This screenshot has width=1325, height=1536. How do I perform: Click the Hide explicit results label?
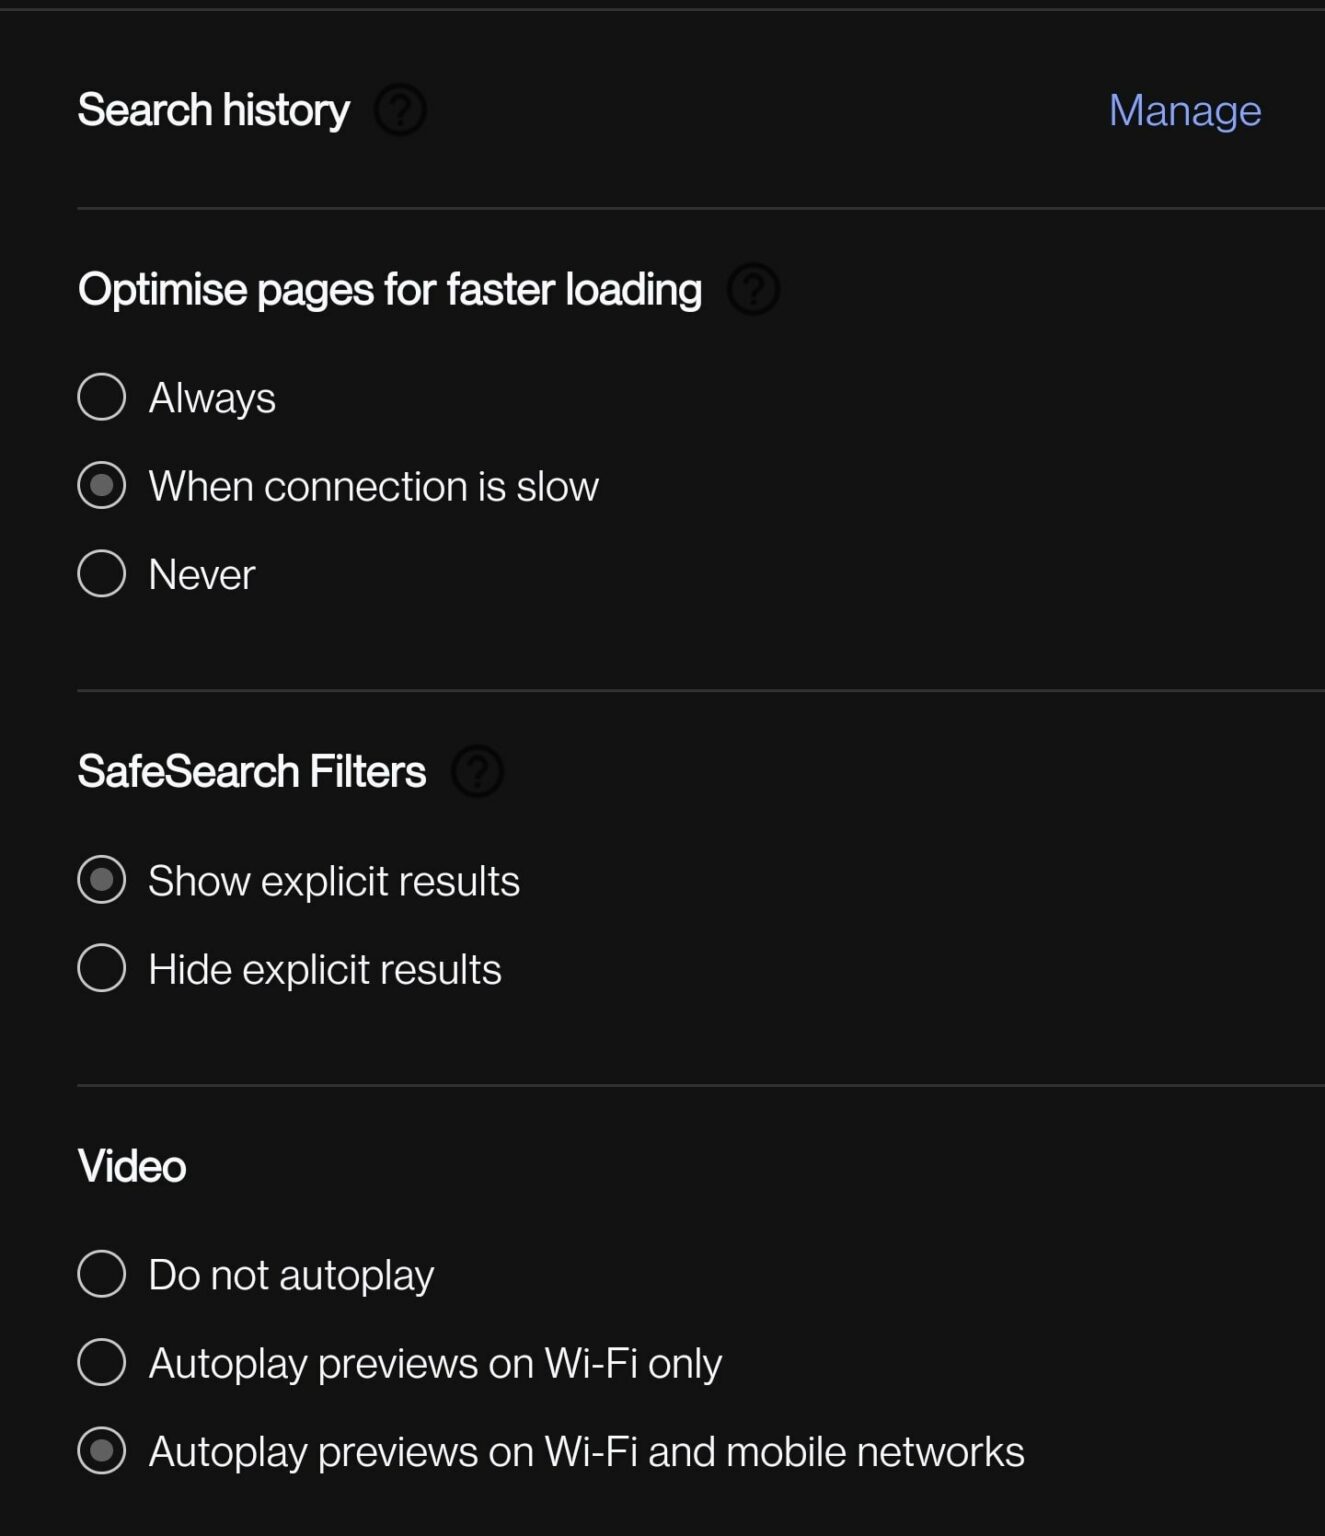(324, 967)
